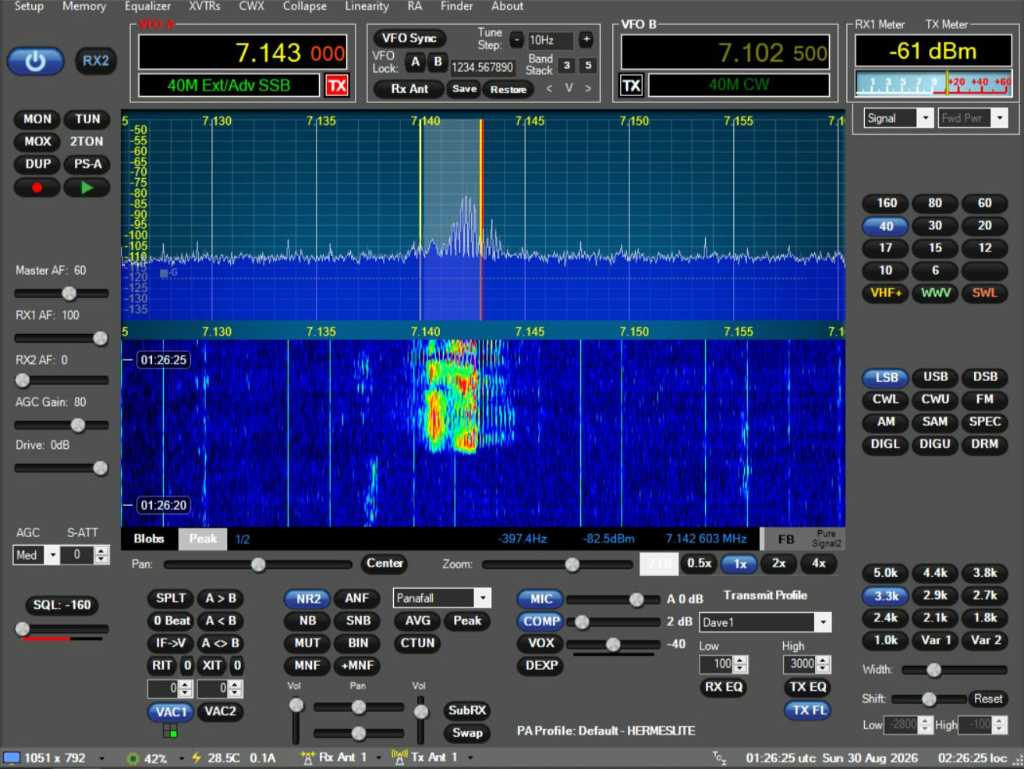
Task: Click the TX indicator under VFO B
Action: click(x=631, y=86)
